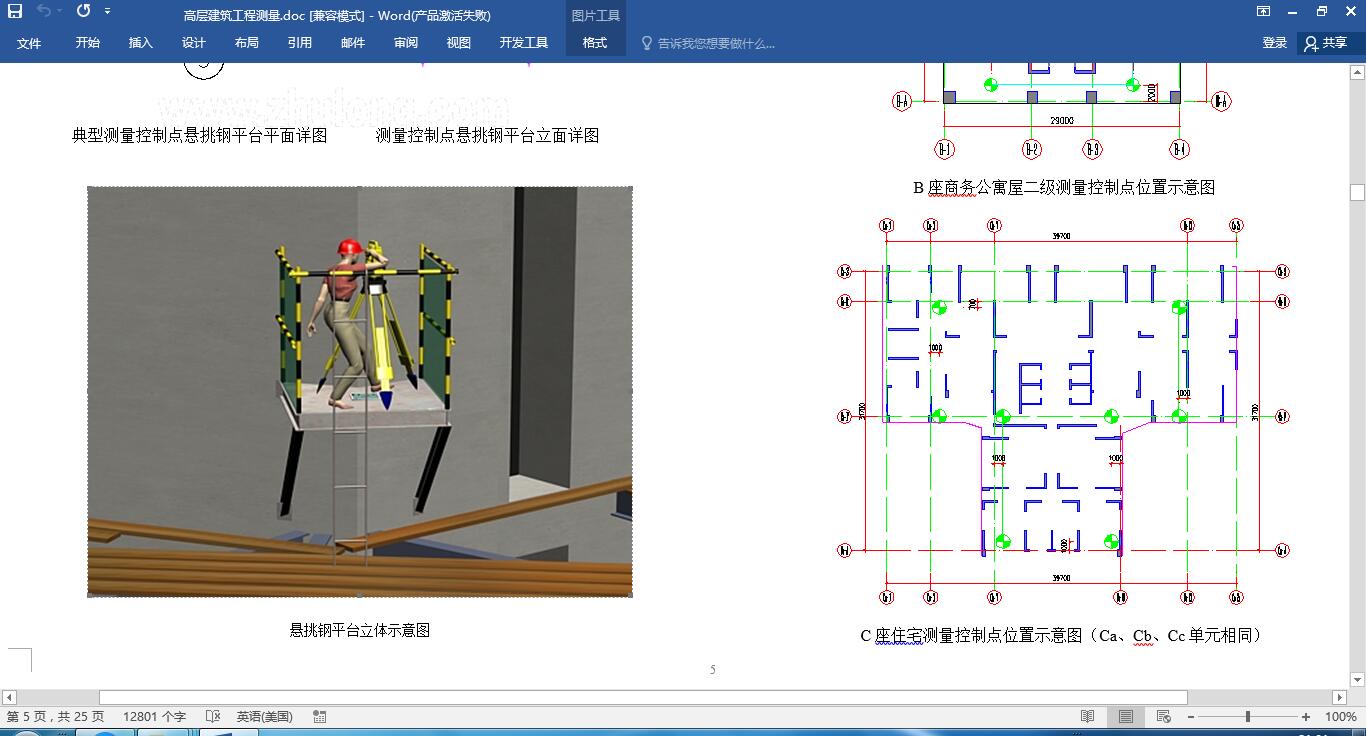Click the page number 5 in footer
The image size is (1366, 736).
tap(713, 670)
